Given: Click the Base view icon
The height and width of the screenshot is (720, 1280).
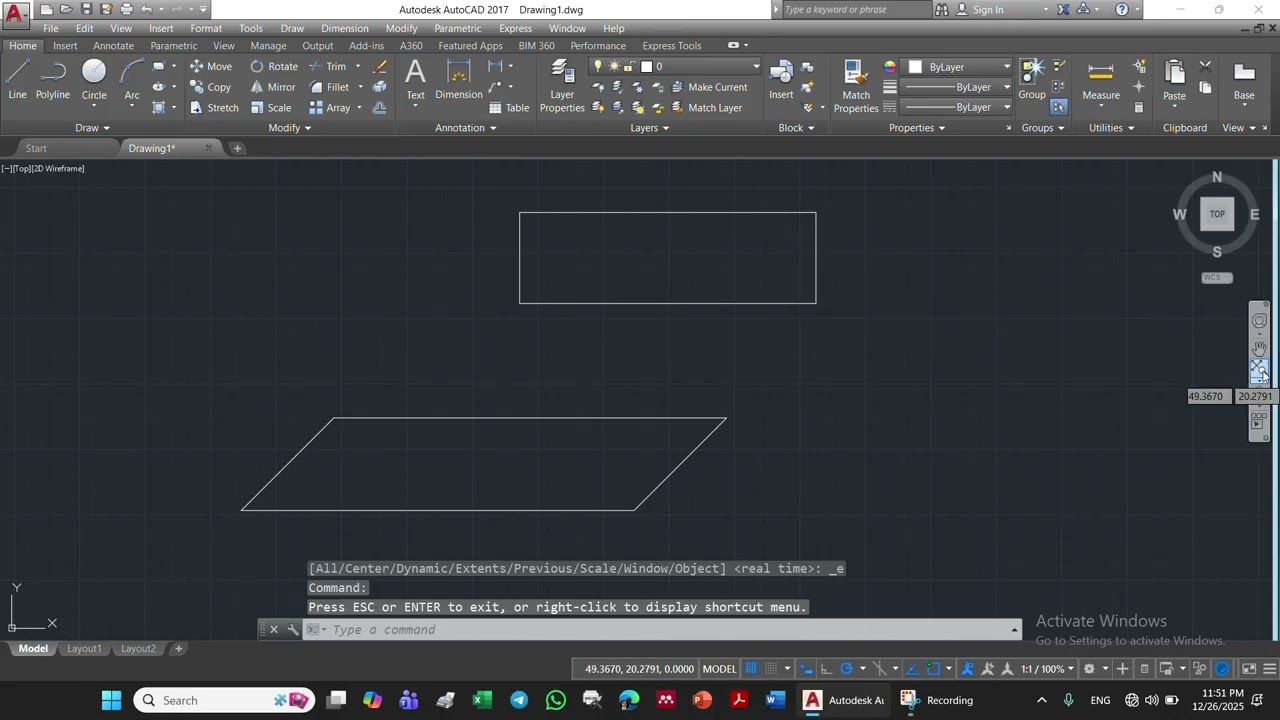Looking at the screenshot, I should 1244,80.
